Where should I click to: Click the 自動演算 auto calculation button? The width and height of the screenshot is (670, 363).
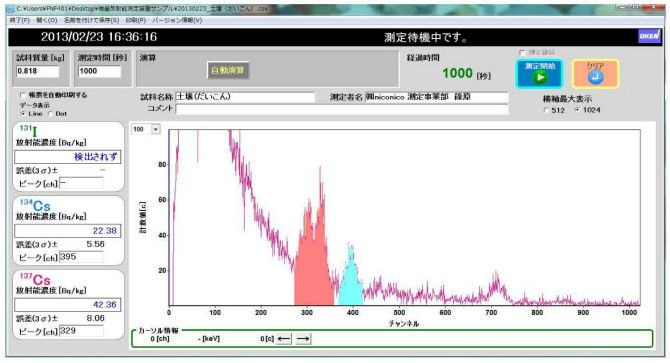tap(228, 70)
